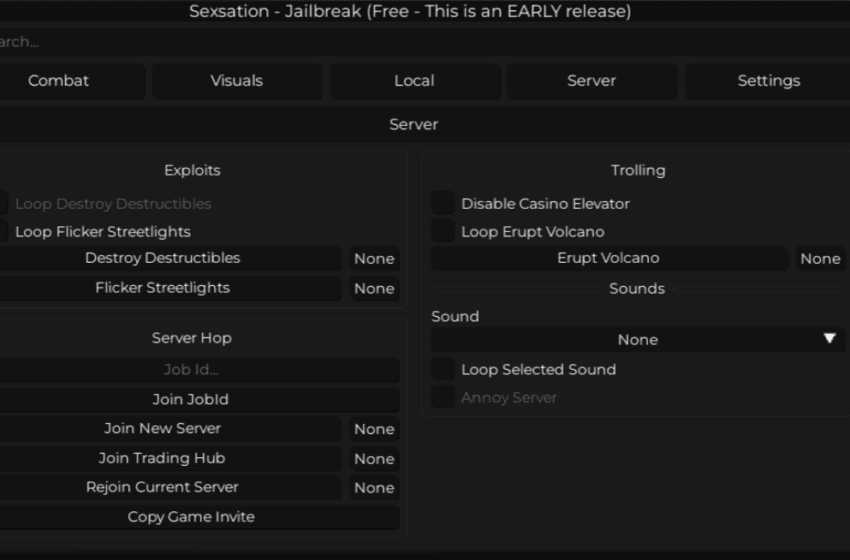850x560 pixels.
Task: Click the Sound label above the dropdown
Action: [455, 316]
